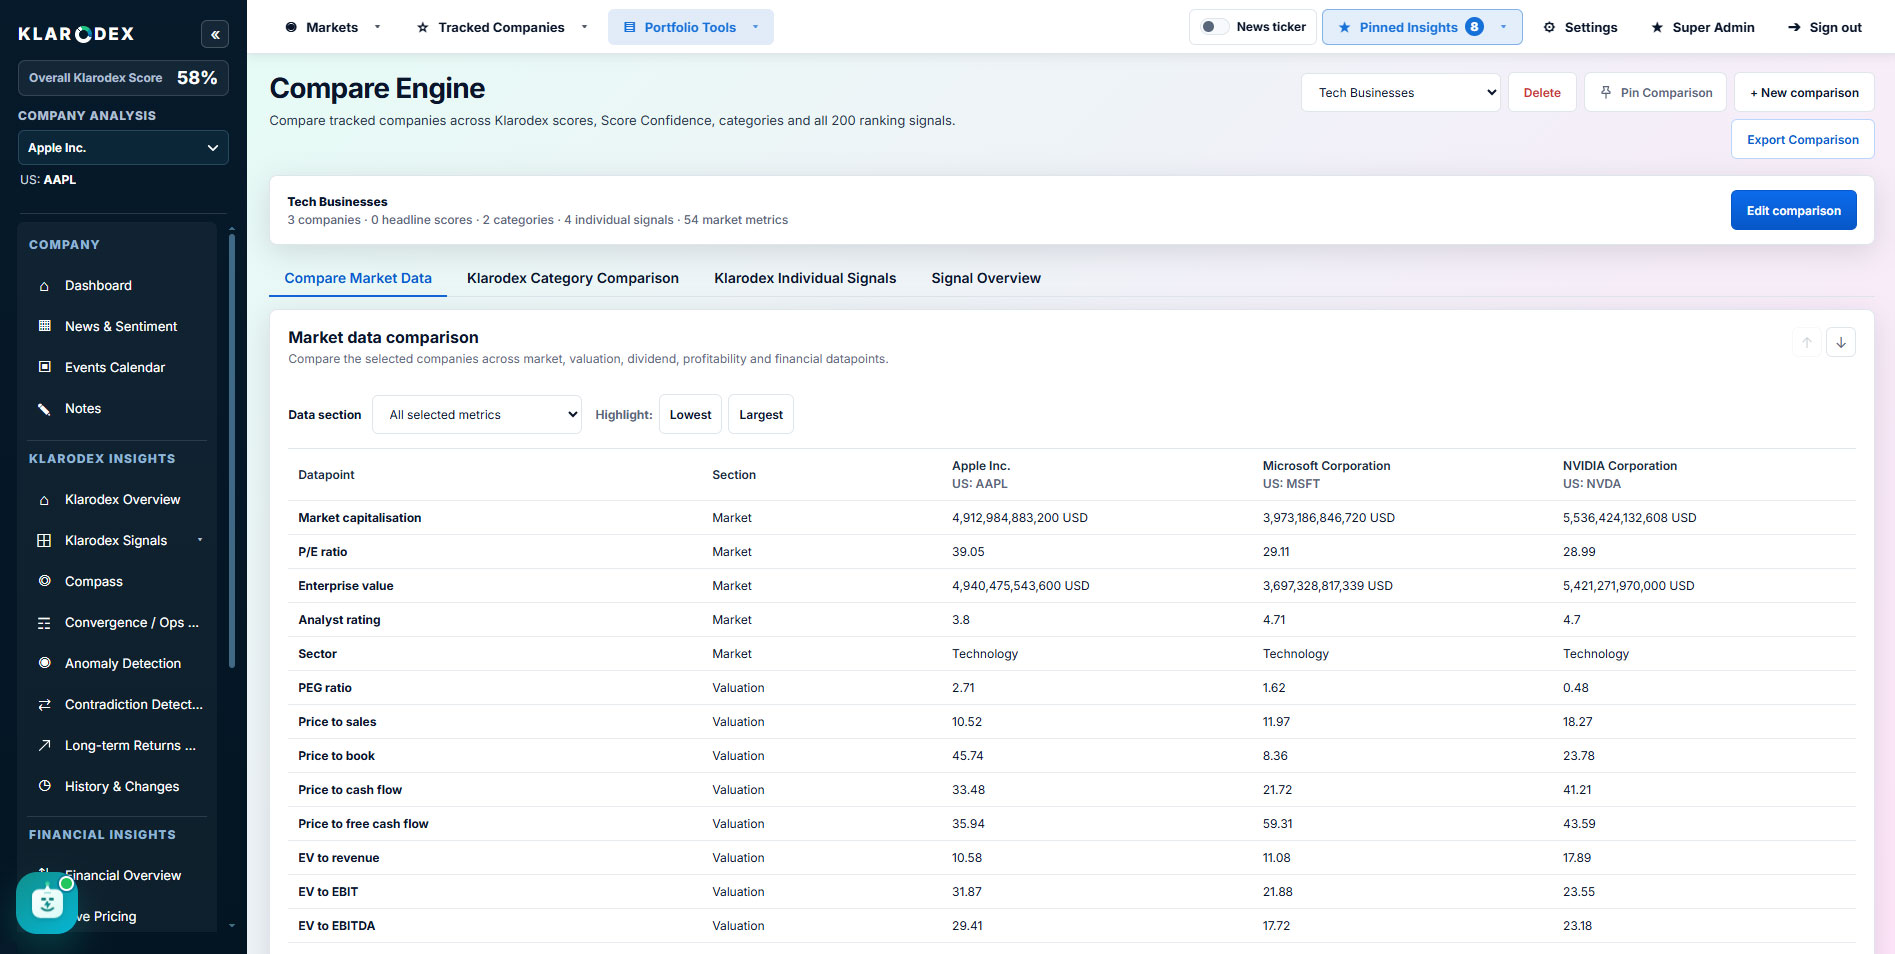This screenshot has height=954, width=1895.
Task: Click the Convergence / Ops icon
Action: [44, 622]
